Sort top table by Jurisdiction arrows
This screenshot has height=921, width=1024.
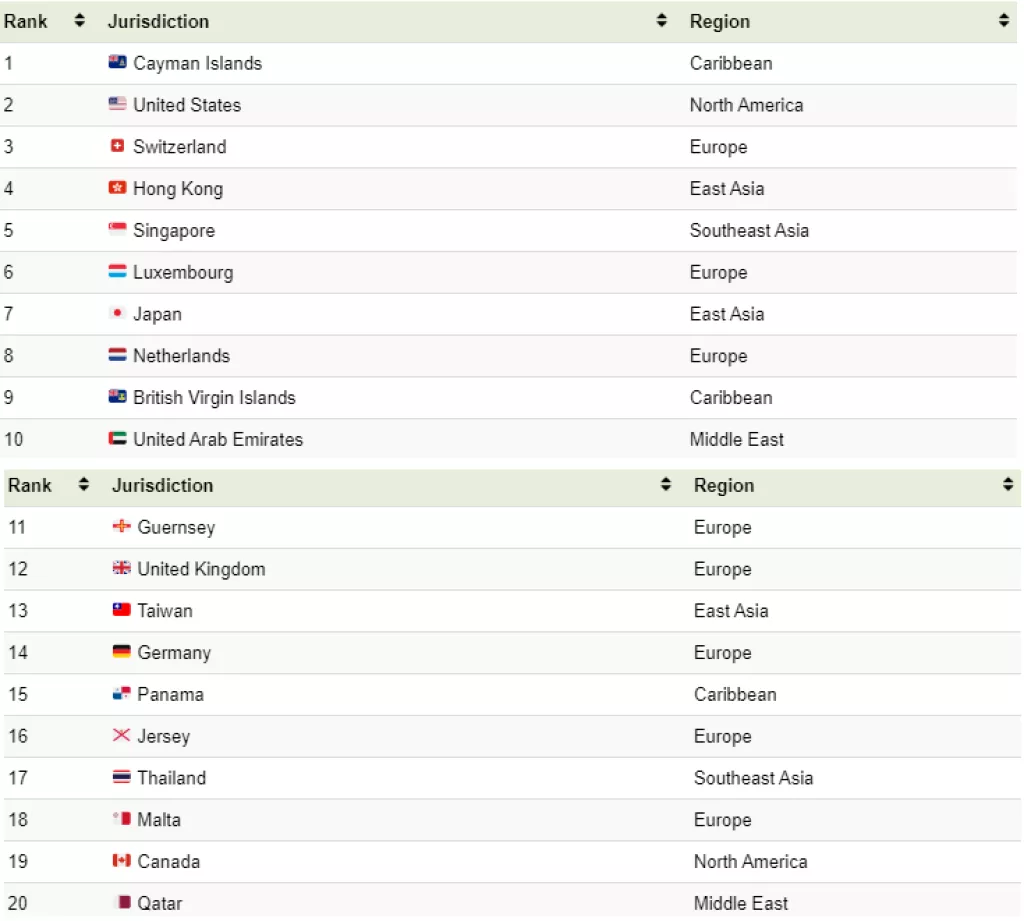point(661,21)
